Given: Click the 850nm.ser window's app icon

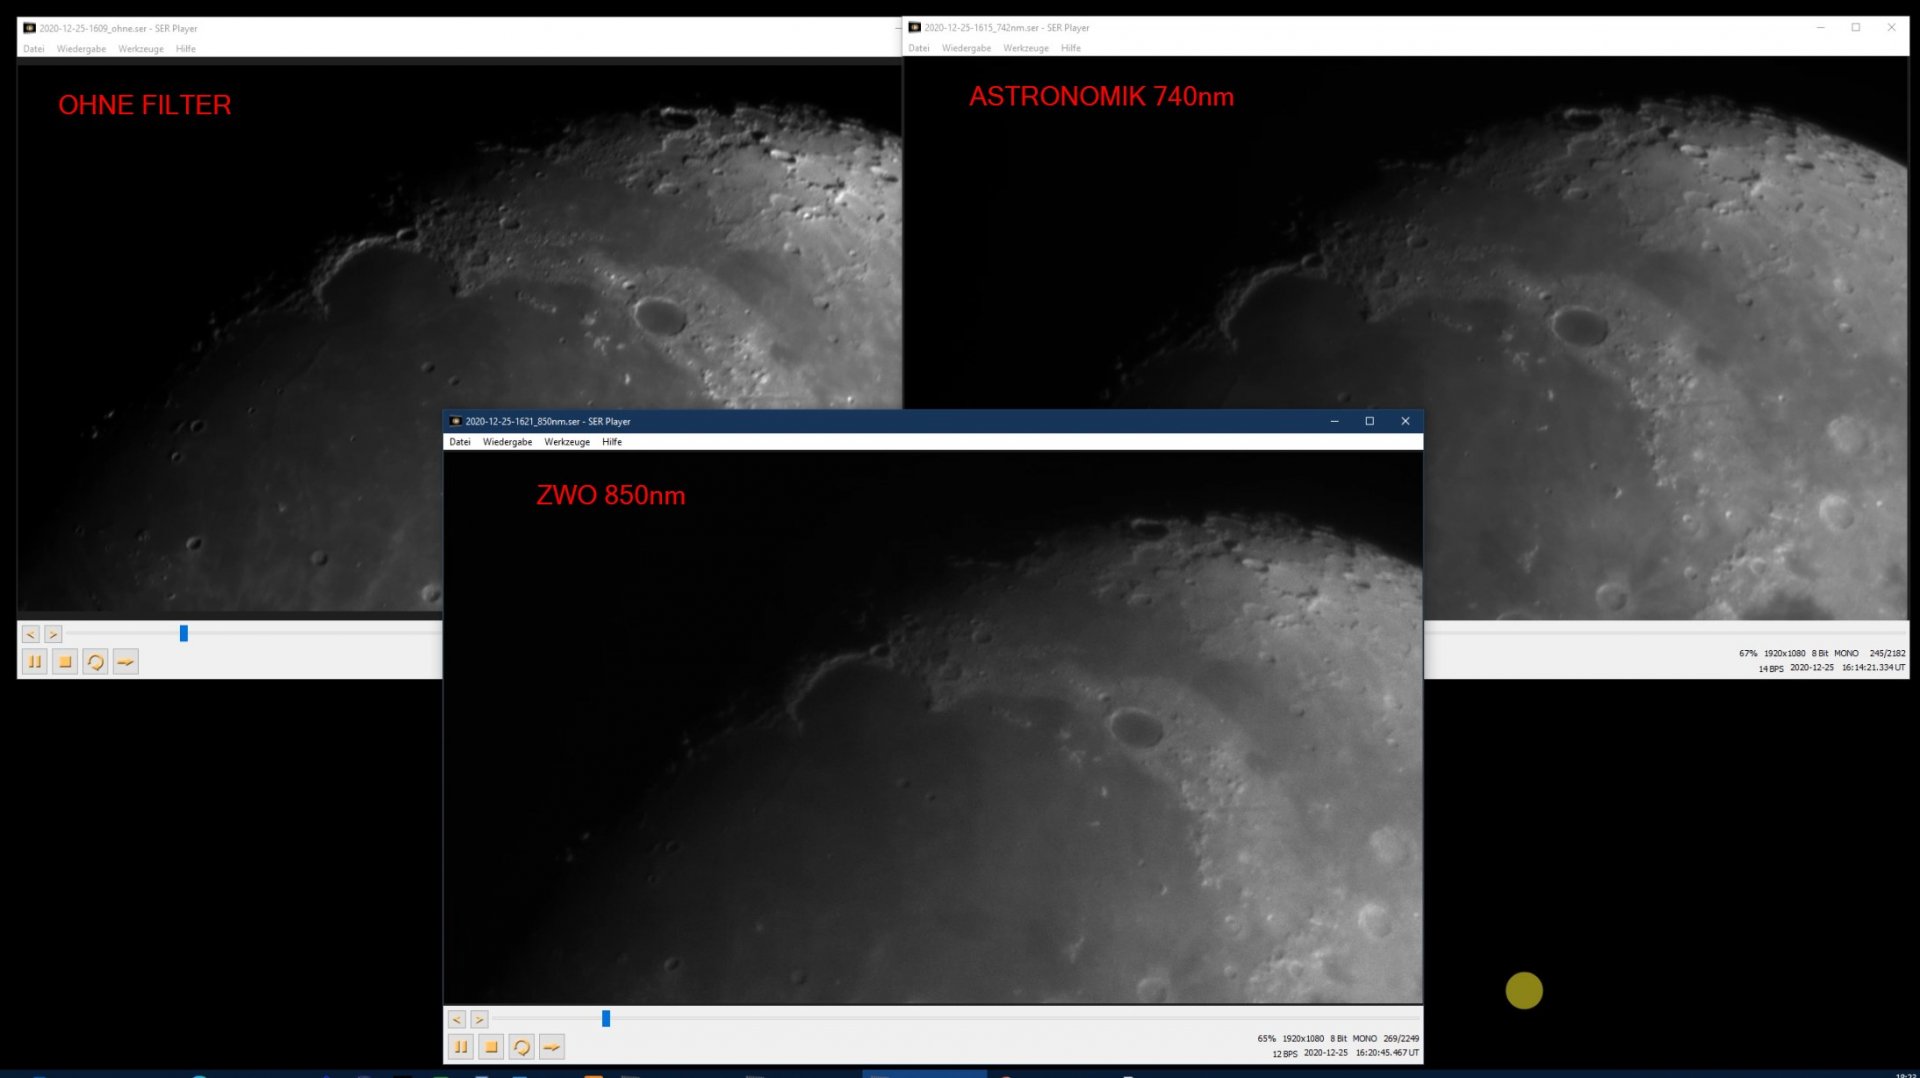Looking at the screenshot, I should tap(456, 421).
